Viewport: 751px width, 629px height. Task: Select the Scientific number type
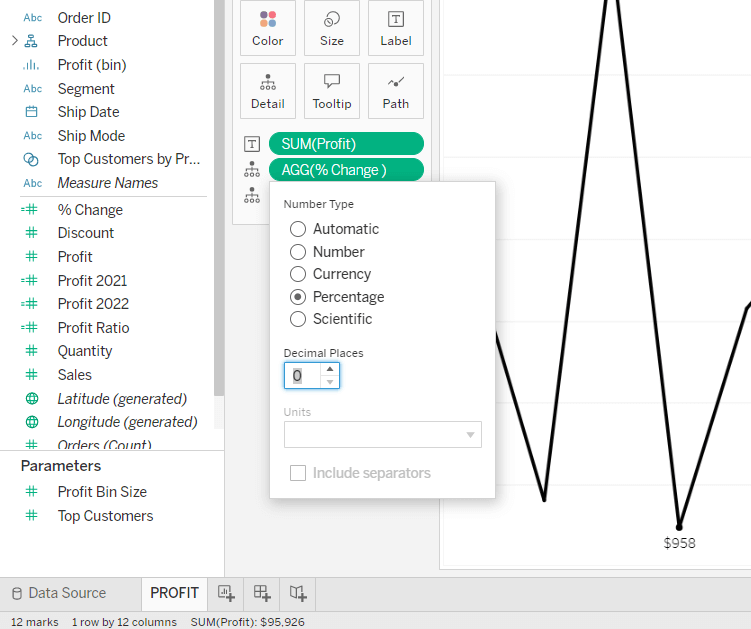point(298,319)
